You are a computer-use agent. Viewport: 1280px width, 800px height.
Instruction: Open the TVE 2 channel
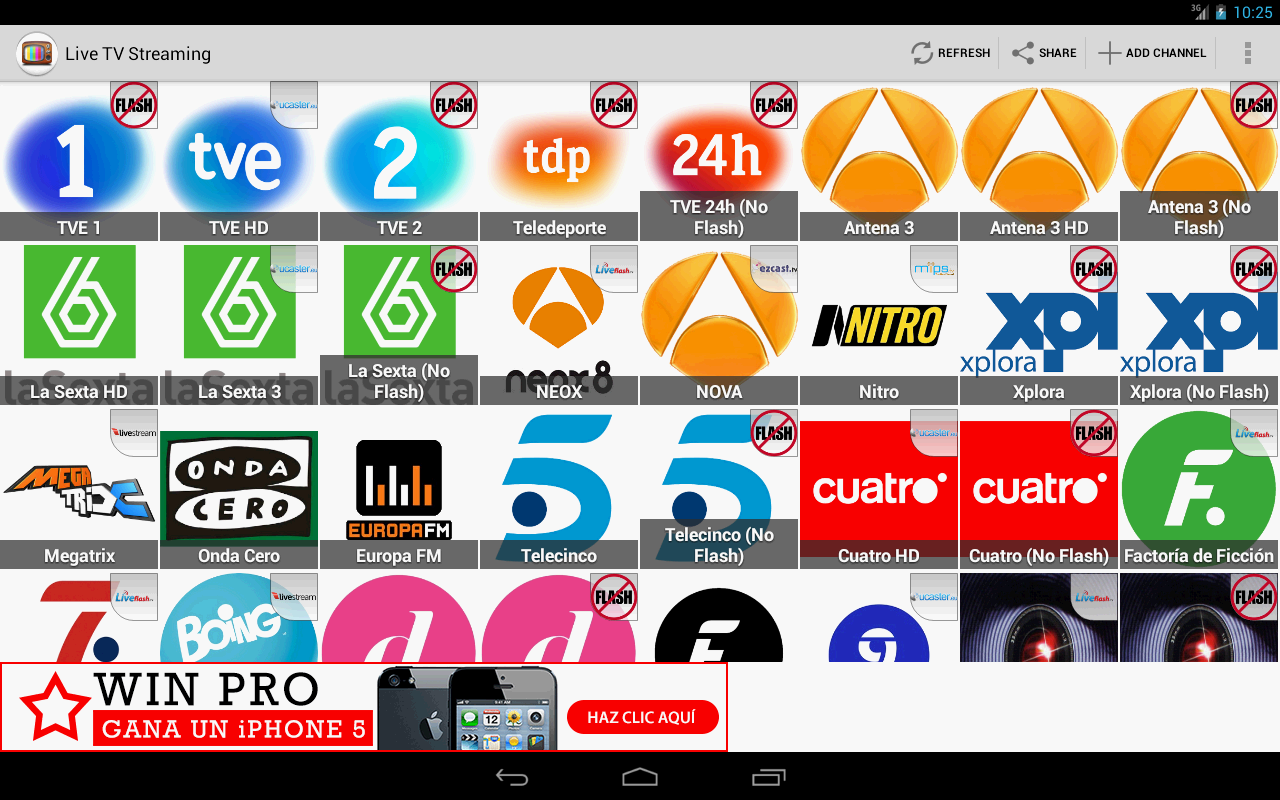tap(399, 161)
